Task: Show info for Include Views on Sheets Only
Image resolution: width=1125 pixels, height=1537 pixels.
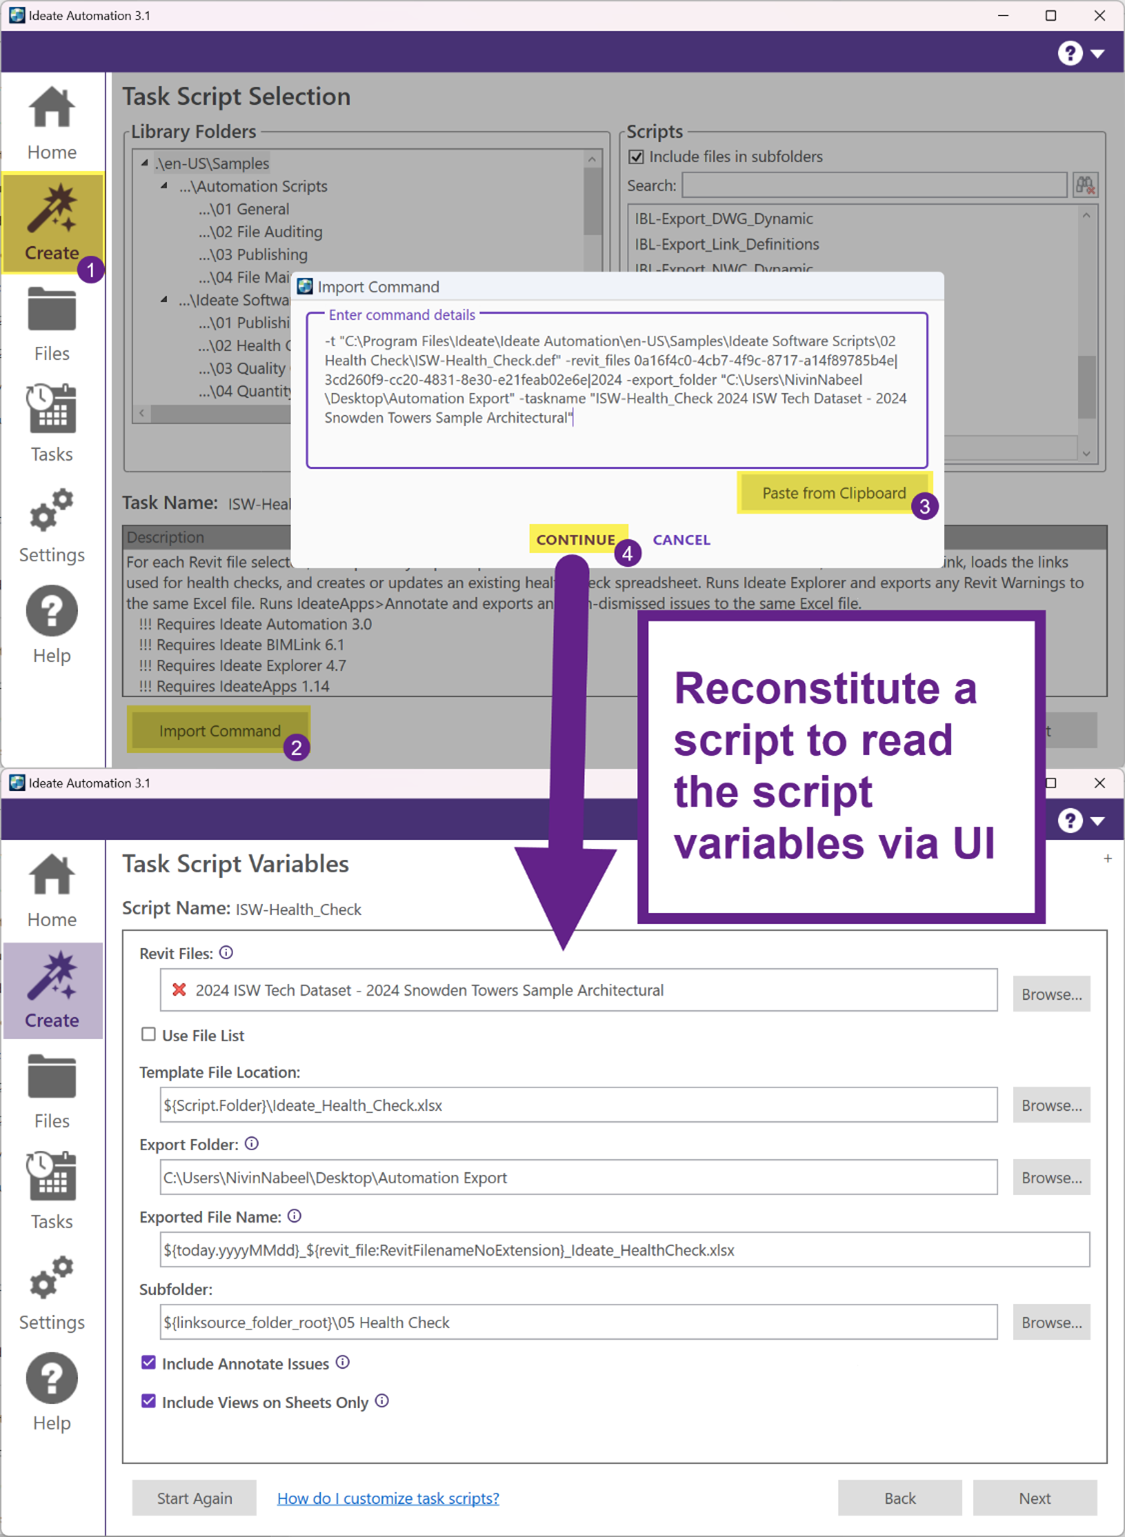Action: point(382,1401)
